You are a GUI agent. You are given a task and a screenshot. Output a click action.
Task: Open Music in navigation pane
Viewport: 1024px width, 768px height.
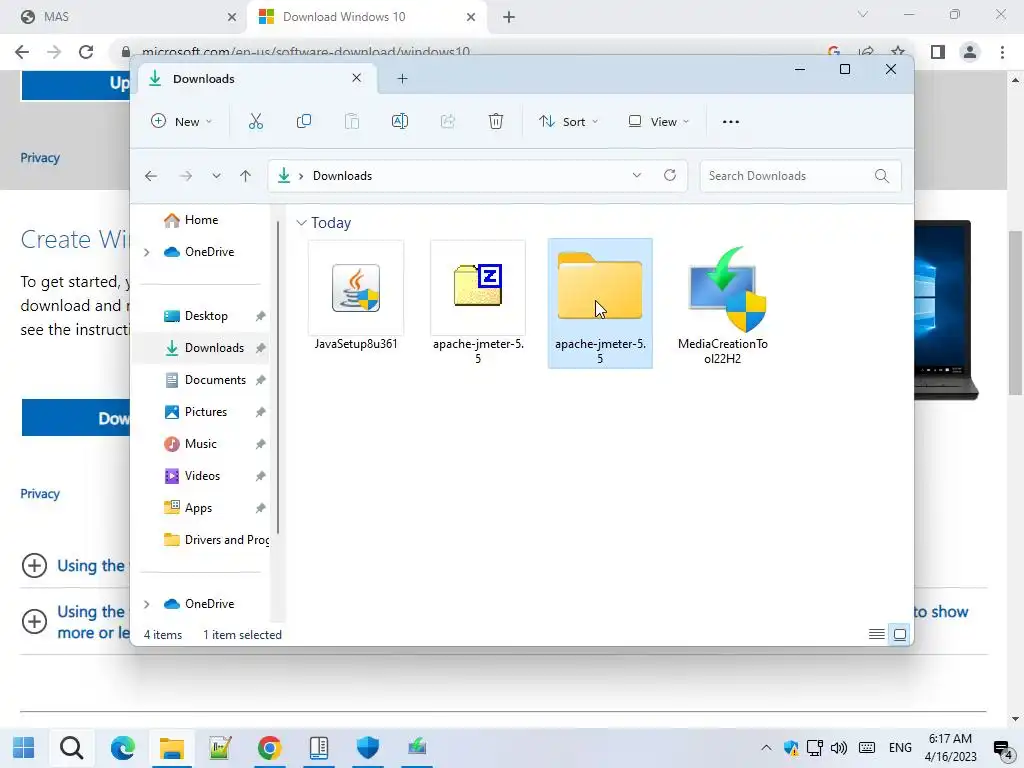click(201, 444)
